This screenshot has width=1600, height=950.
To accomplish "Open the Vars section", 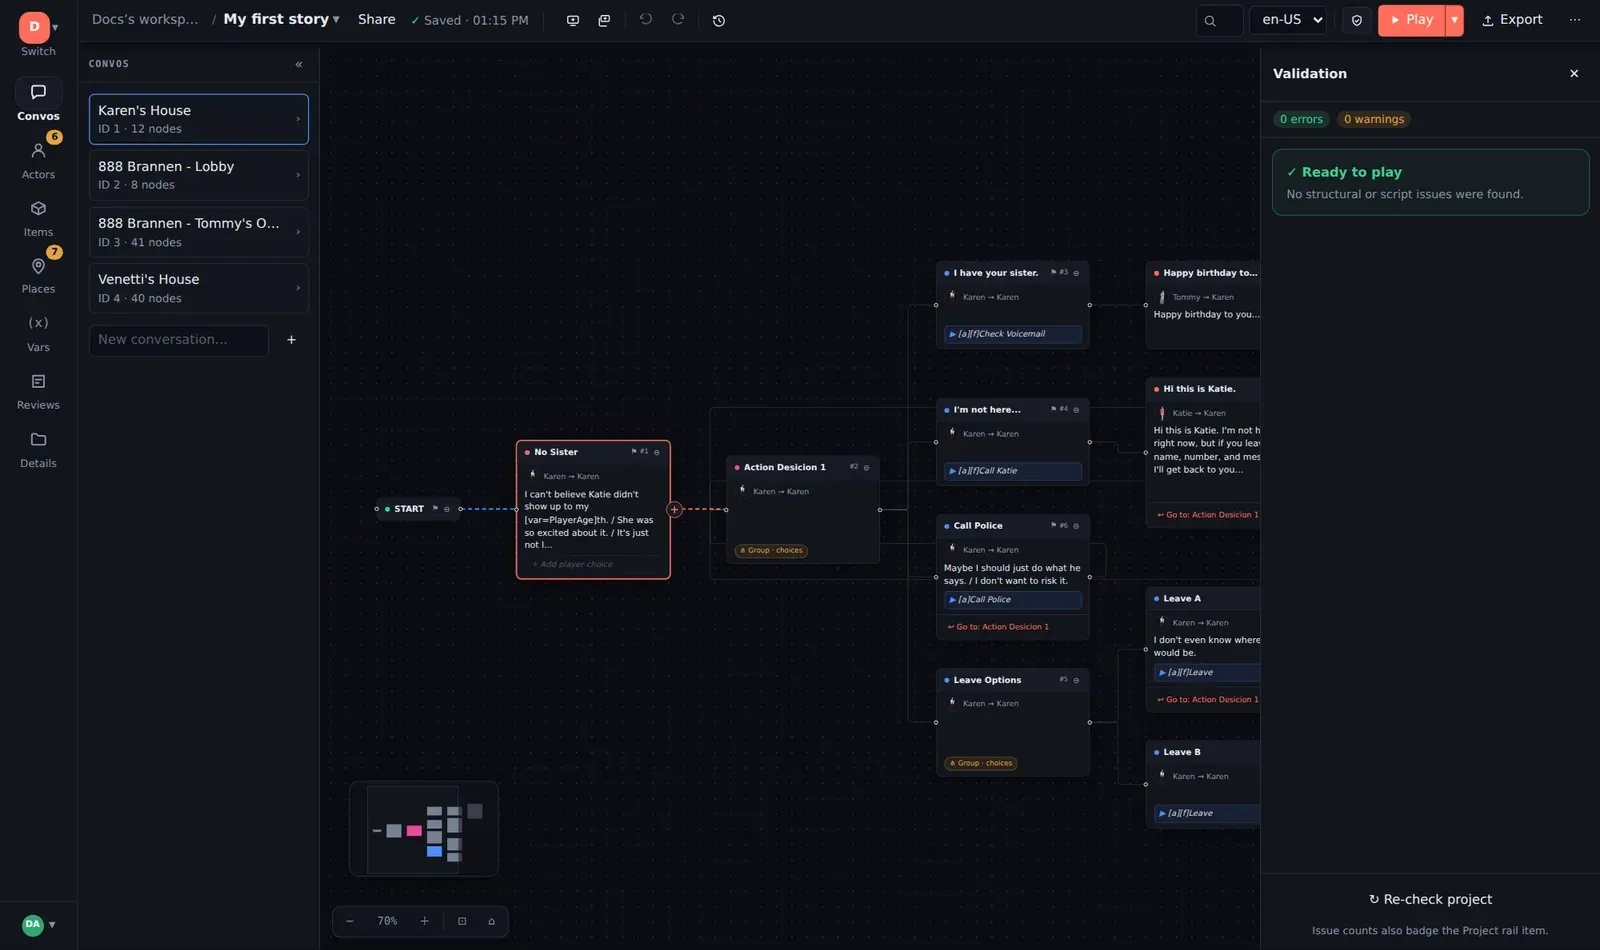I will coord(38,332).
